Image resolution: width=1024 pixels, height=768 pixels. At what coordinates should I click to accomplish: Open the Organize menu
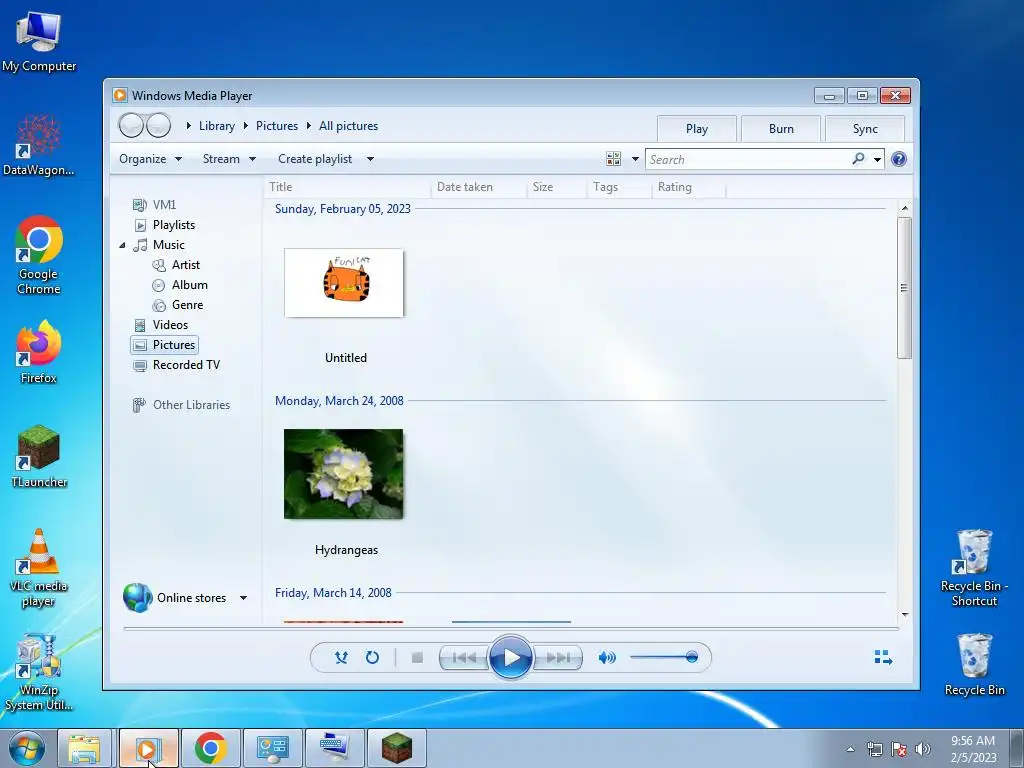coord(150,159)
